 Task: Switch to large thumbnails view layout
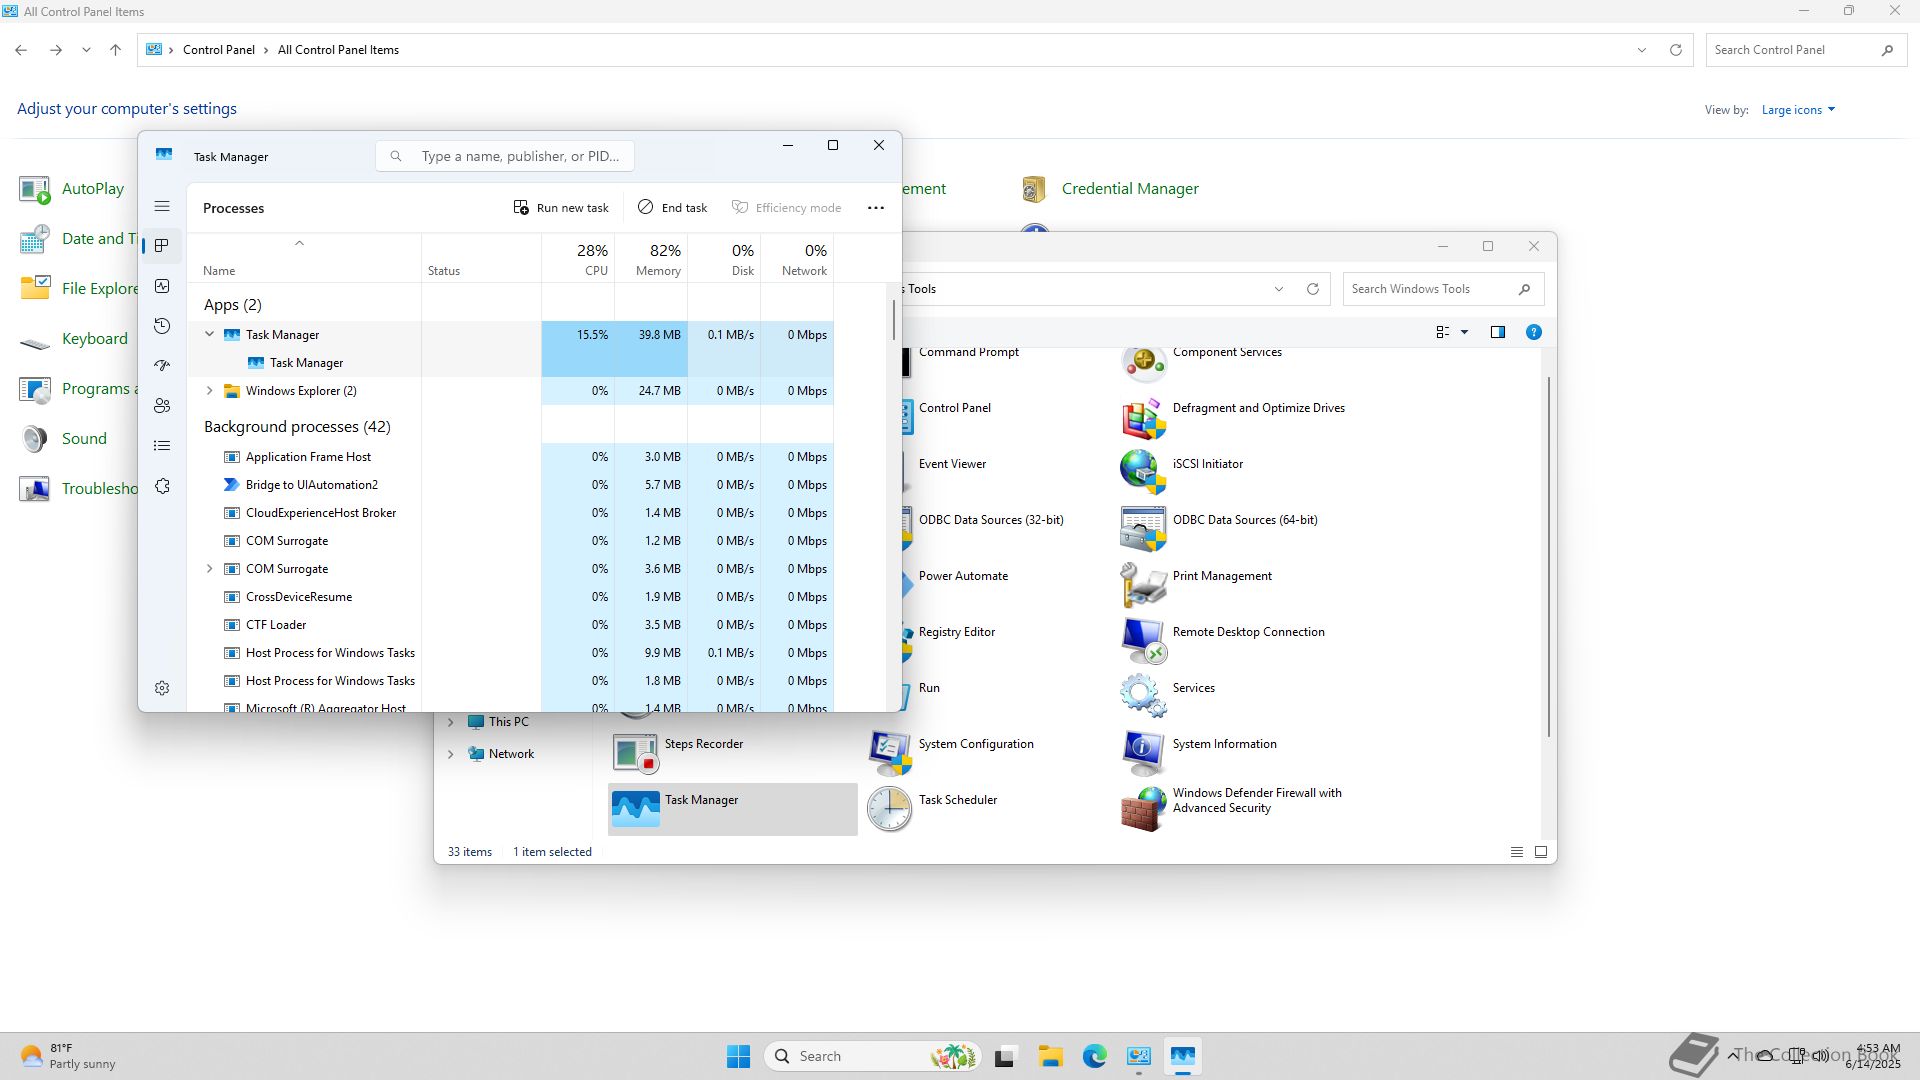(1541, 852)
